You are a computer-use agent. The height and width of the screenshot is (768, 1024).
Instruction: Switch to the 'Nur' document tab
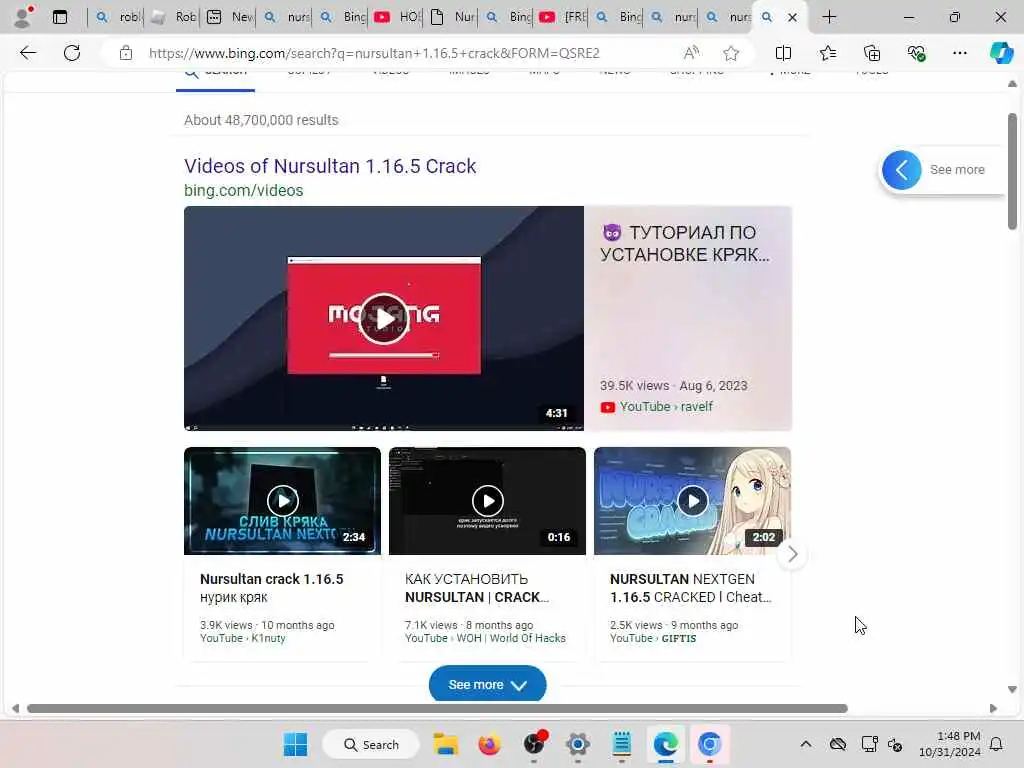click(x=453, y=17)
